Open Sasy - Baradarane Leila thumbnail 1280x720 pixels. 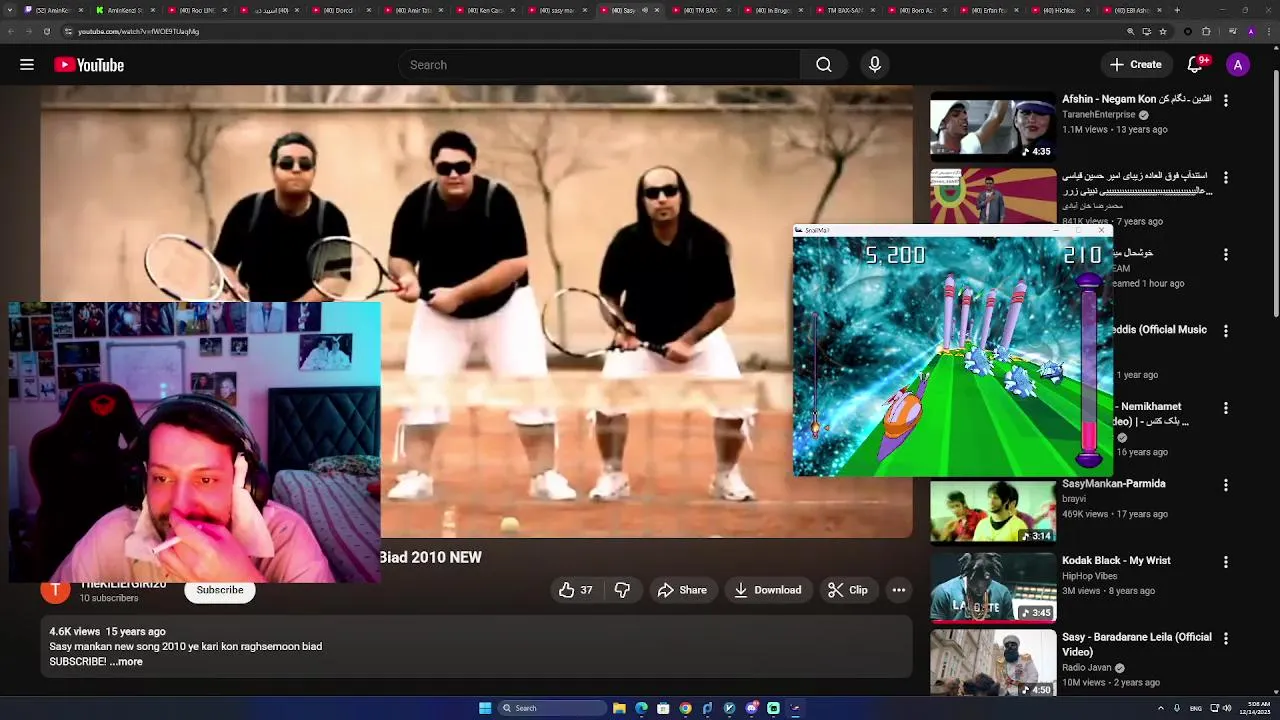click(993, 664)
